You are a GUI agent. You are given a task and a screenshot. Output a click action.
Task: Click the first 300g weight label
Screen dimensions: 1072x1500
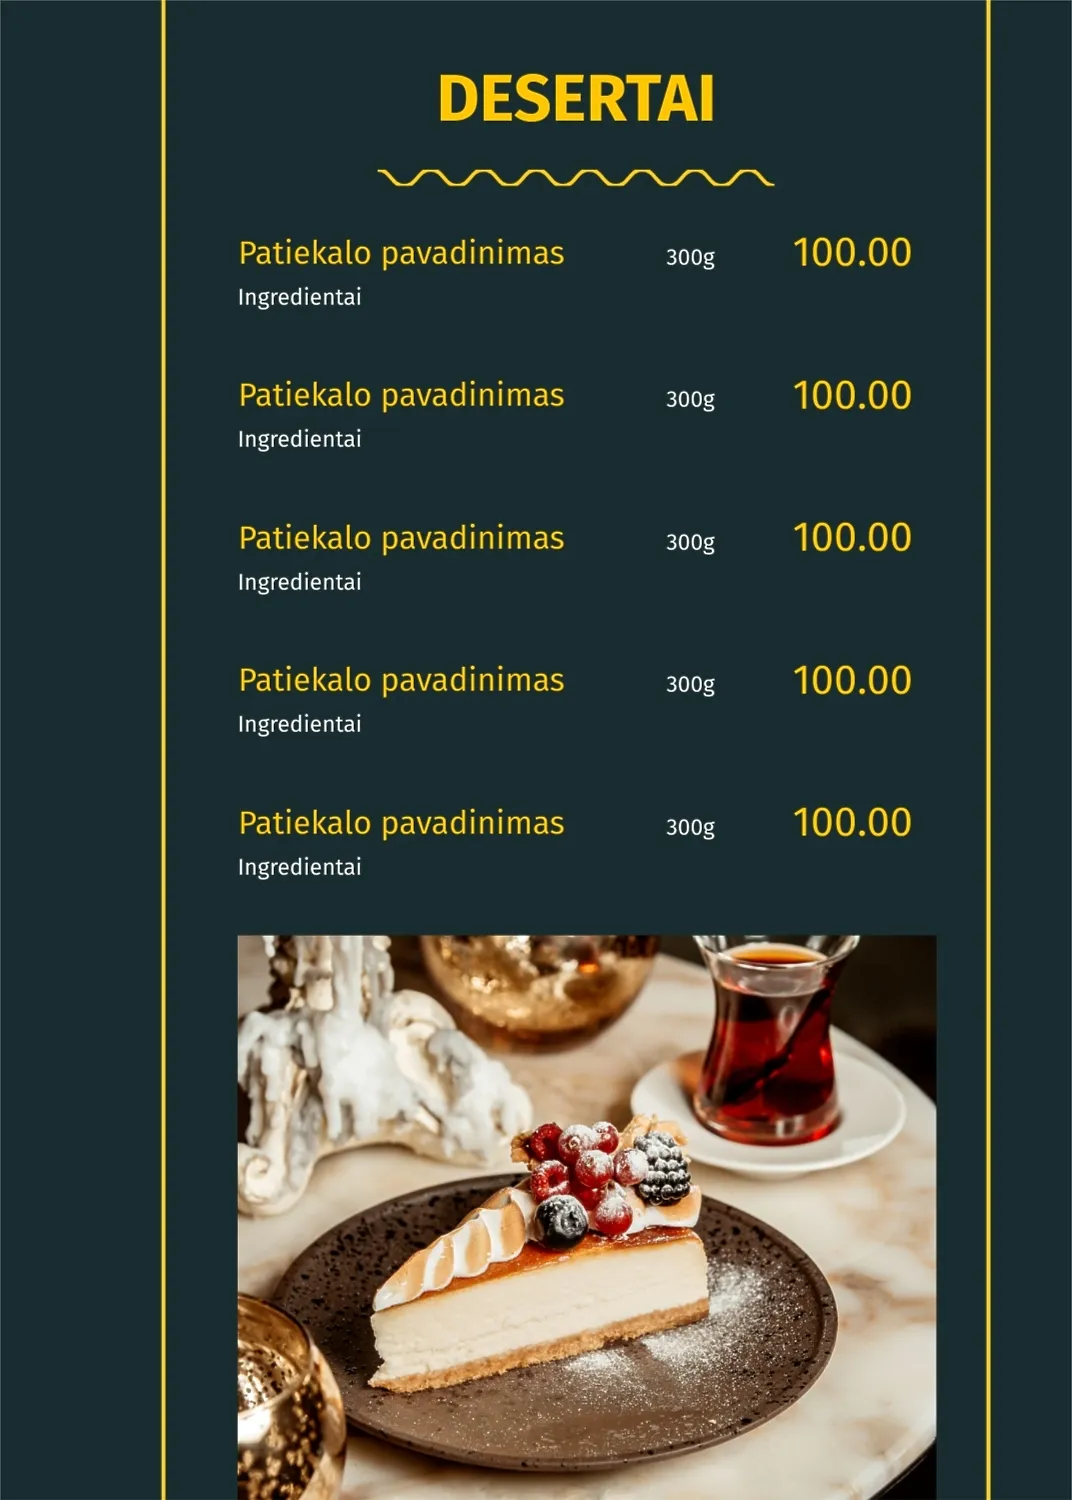click(690, 257)
